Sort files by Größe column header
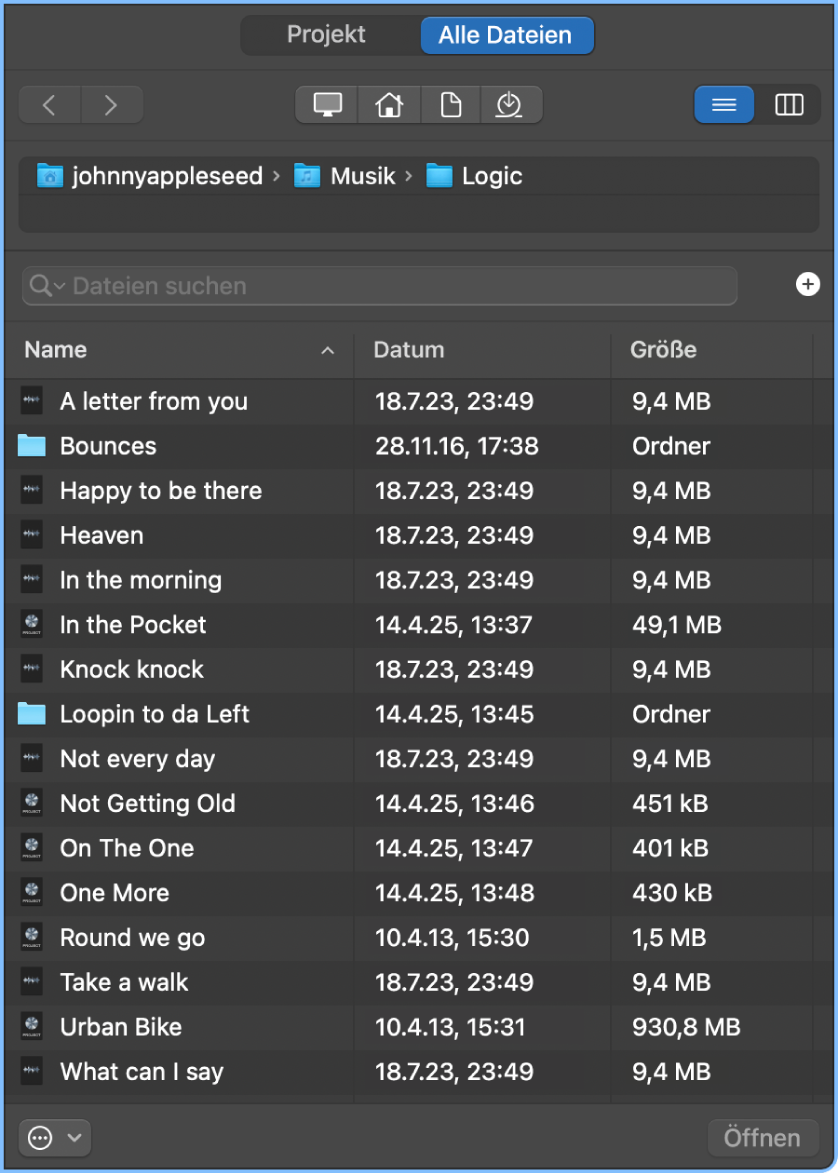 click(x=663, y=350)
